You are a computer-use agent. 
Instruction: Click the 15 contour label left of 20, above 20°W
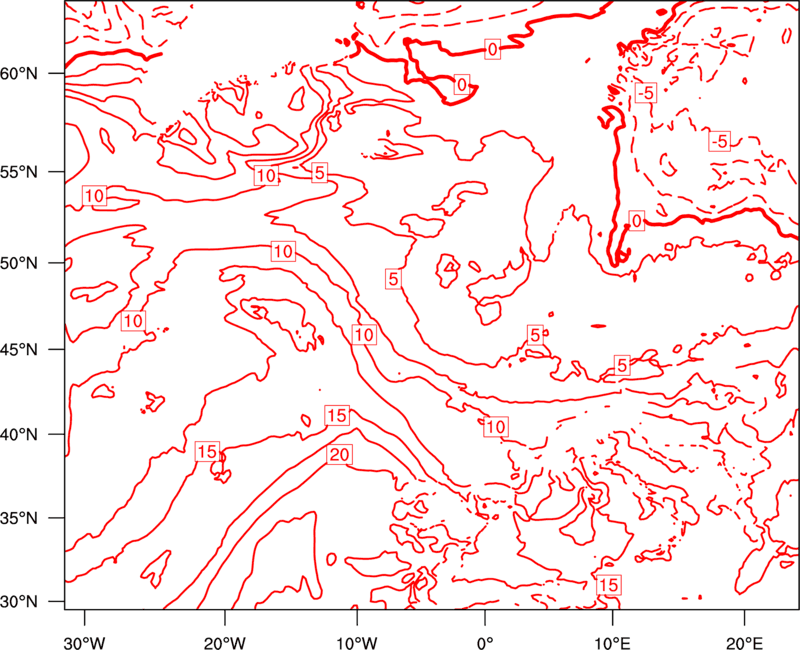point(207,452)
